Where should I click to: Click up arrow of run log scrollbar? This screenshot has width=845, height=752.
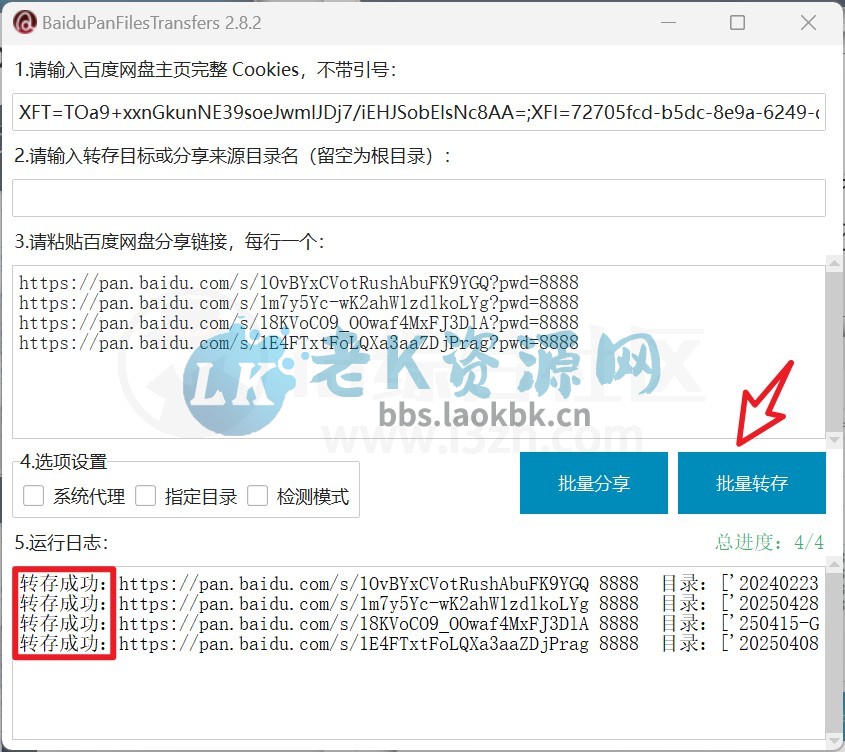(x=835, y=564)
